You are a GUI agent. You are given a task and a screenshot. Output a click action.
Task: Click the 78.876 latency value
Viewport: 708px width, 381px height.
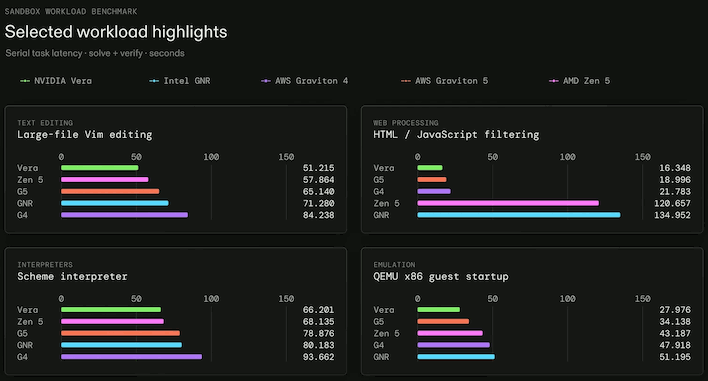click(x=319, y=333)
